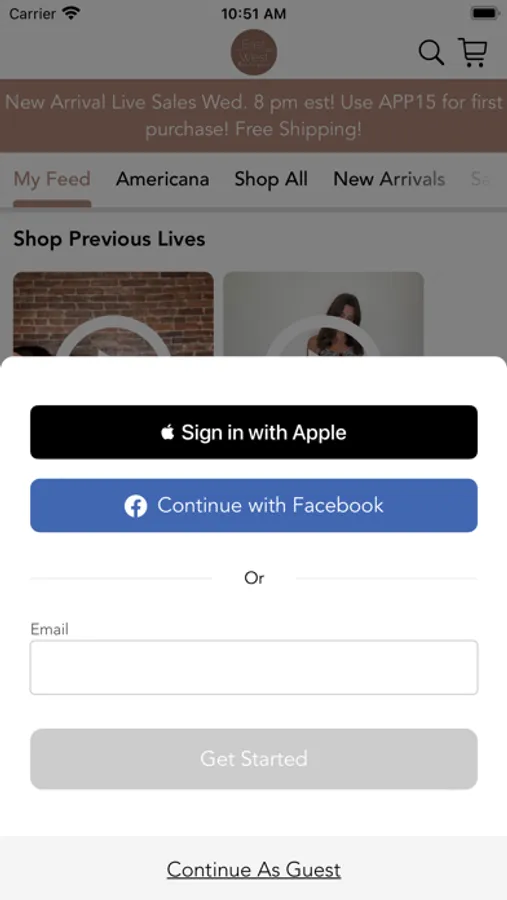Choose Continue with Facebook
The width and height of the screenshot is (507, 900).
click(254, 506)
